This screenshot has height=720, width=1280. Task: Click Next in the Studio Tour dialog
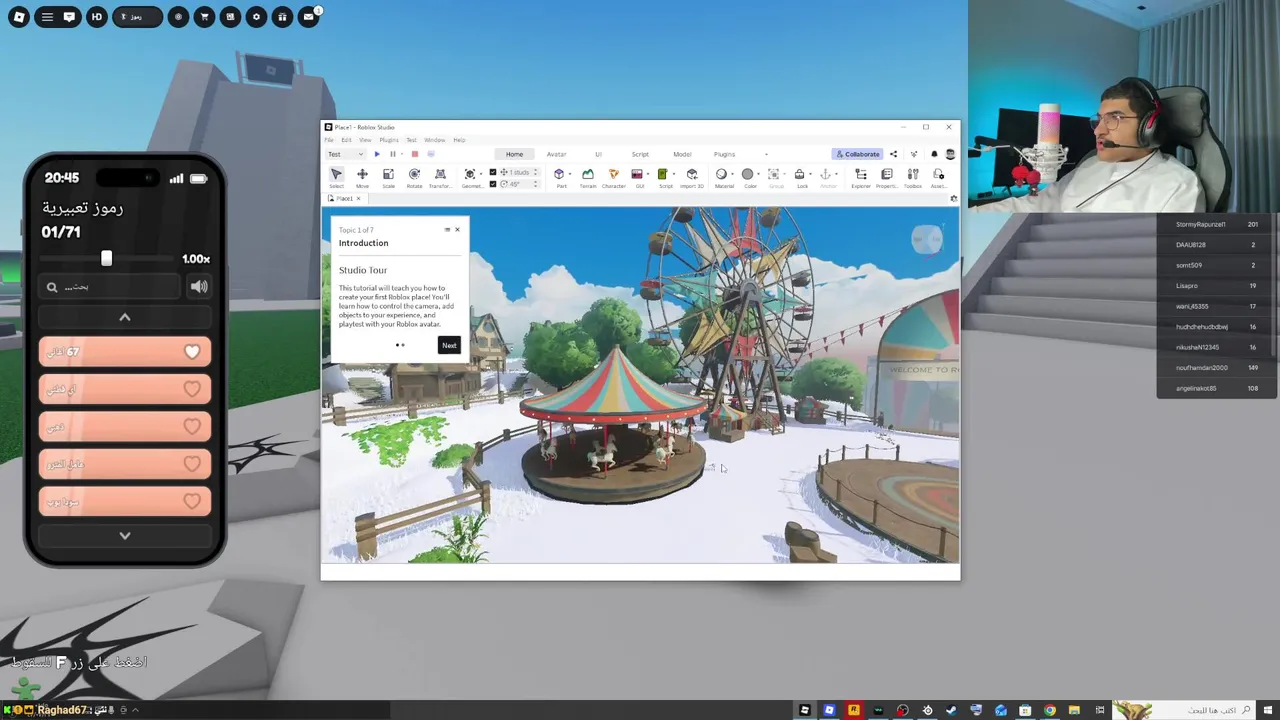[x=449, y=345]
